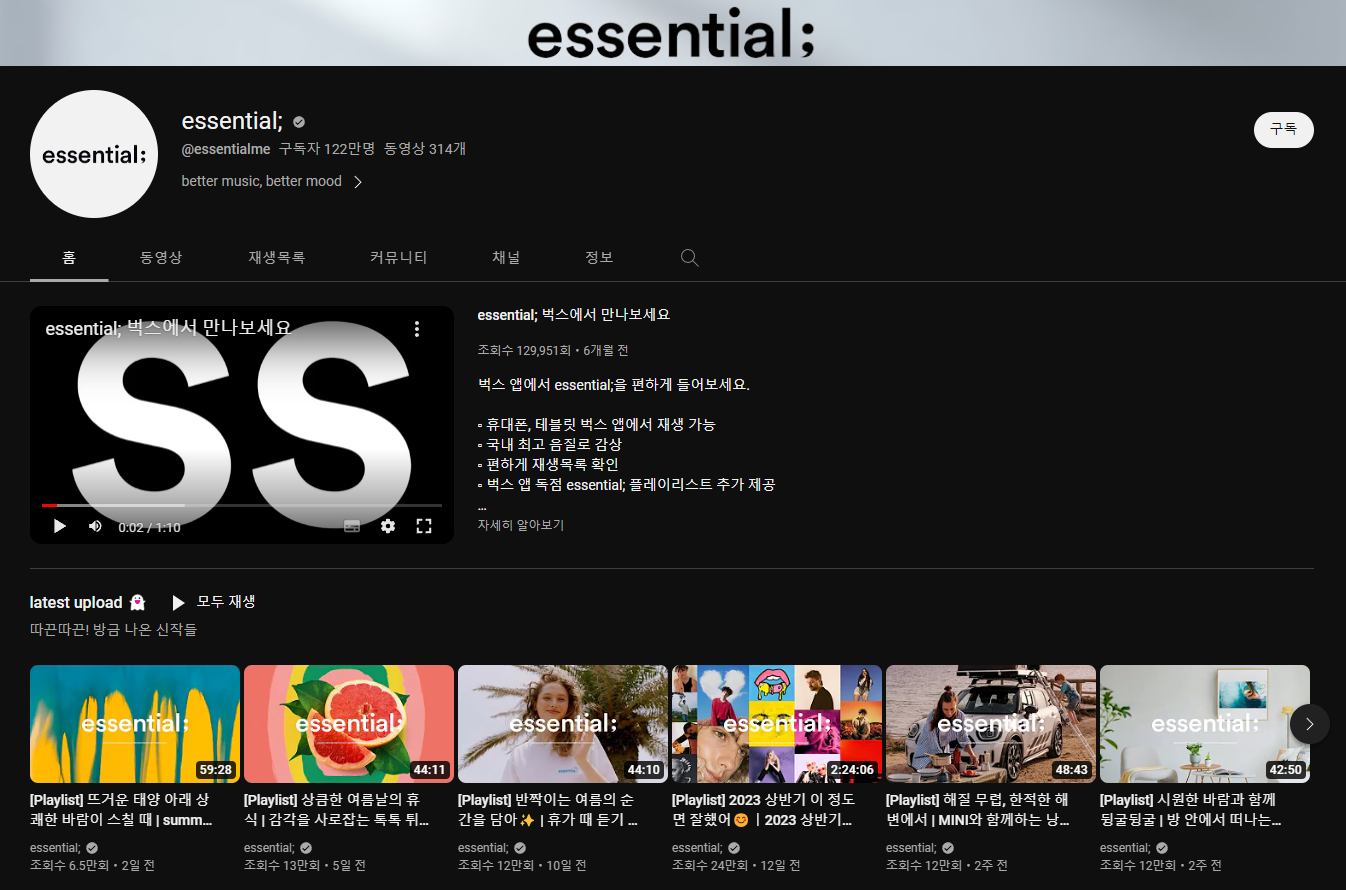Click the verified badge beside channel name
This screenshot has height=890, width=1346.
pyautogui.click(x=299, y=122)
